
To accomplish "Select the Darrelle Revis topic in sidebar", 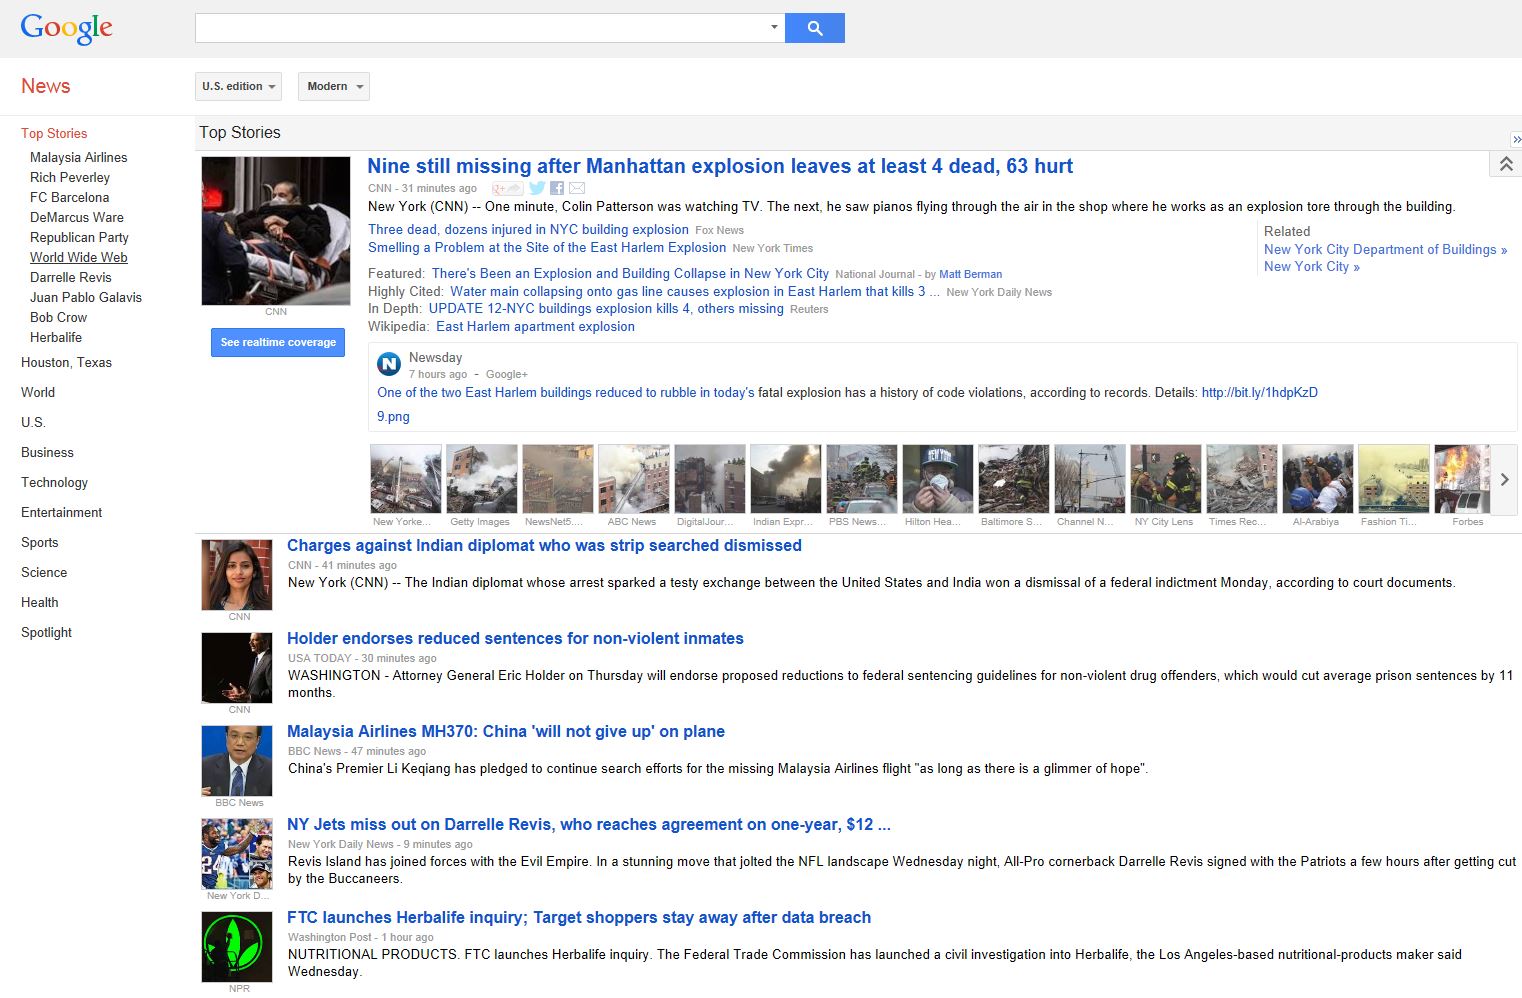I will tap(71, 277).
